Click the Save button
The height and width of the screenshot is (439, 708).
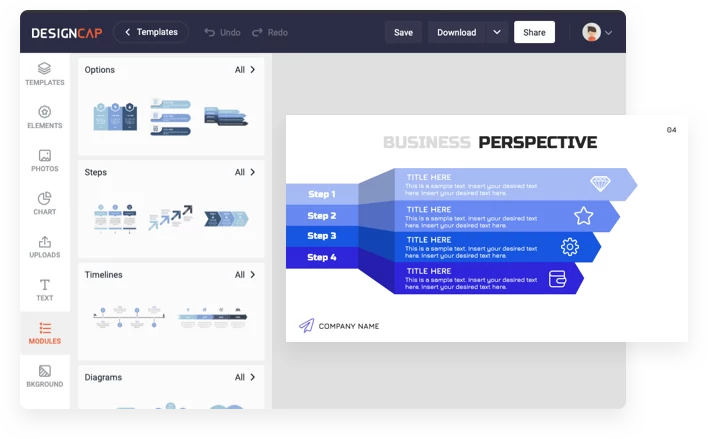pos(403,32)
